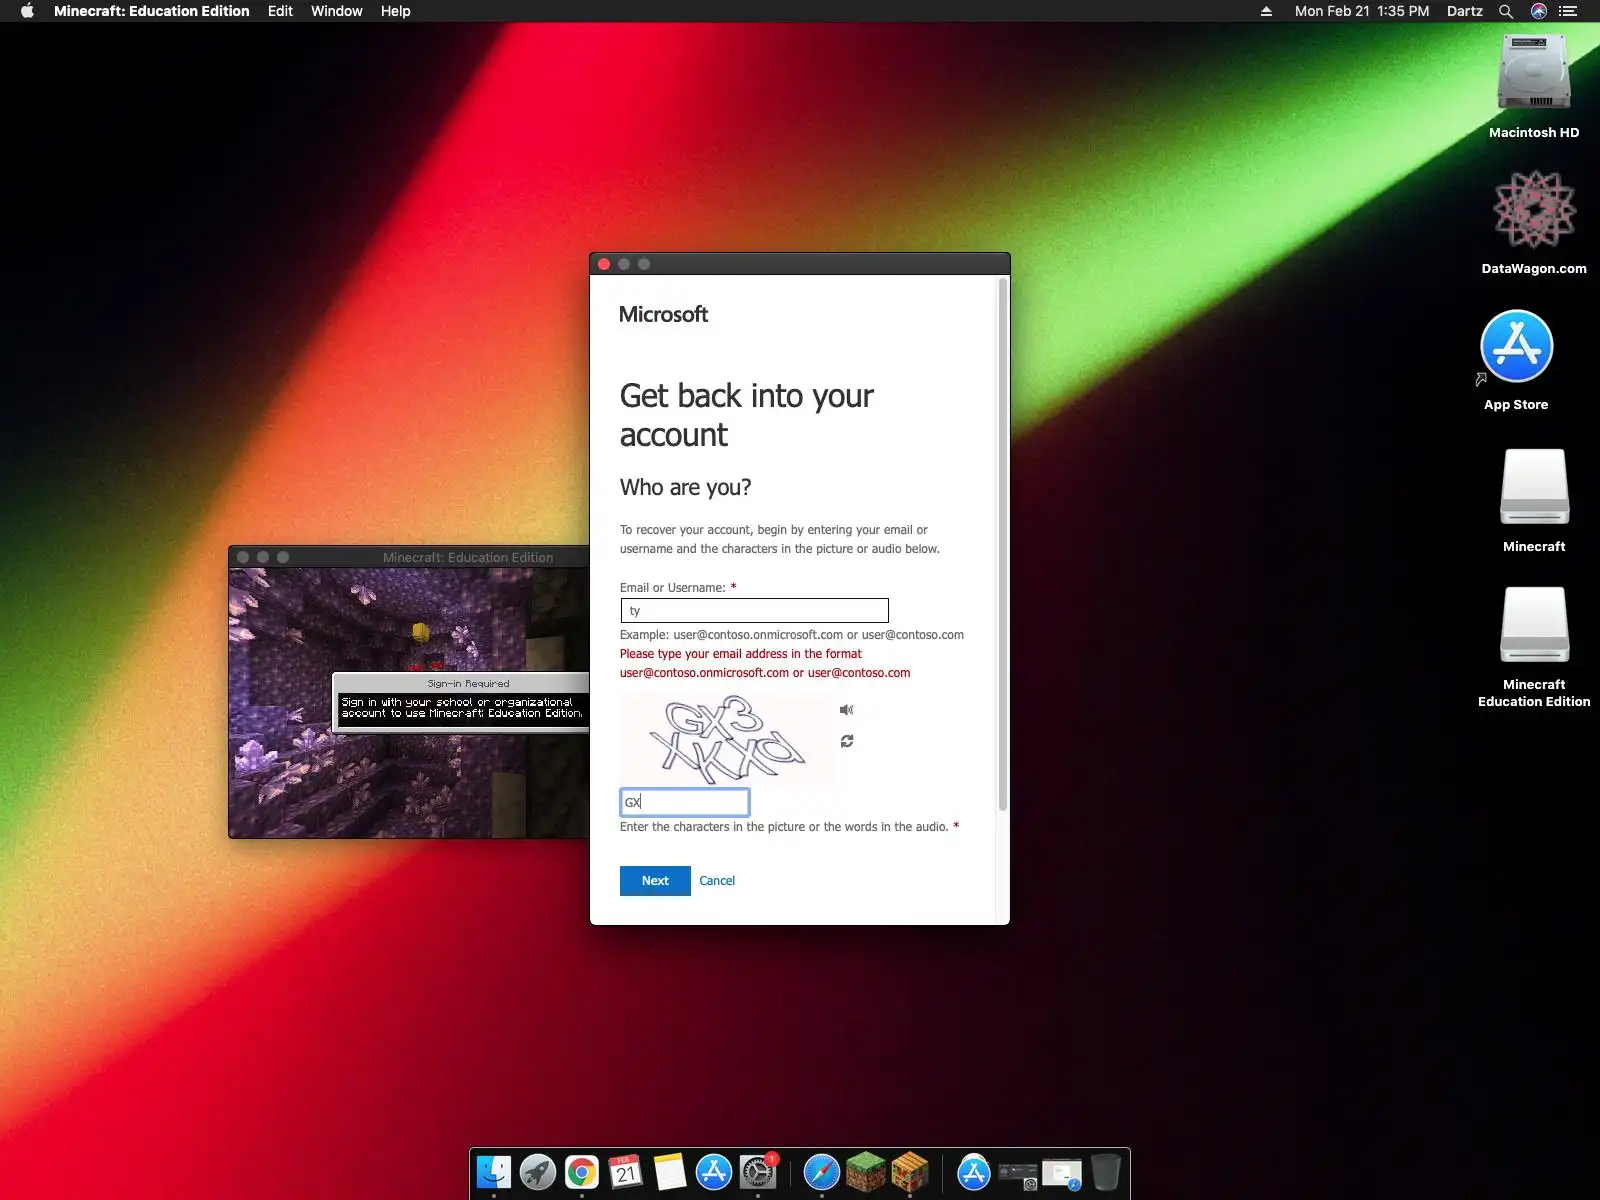This screenshot has height=1200, width=1600.
Task: Select Macintosh HD drive on desktop
Action: click(x=1534, y=87)
